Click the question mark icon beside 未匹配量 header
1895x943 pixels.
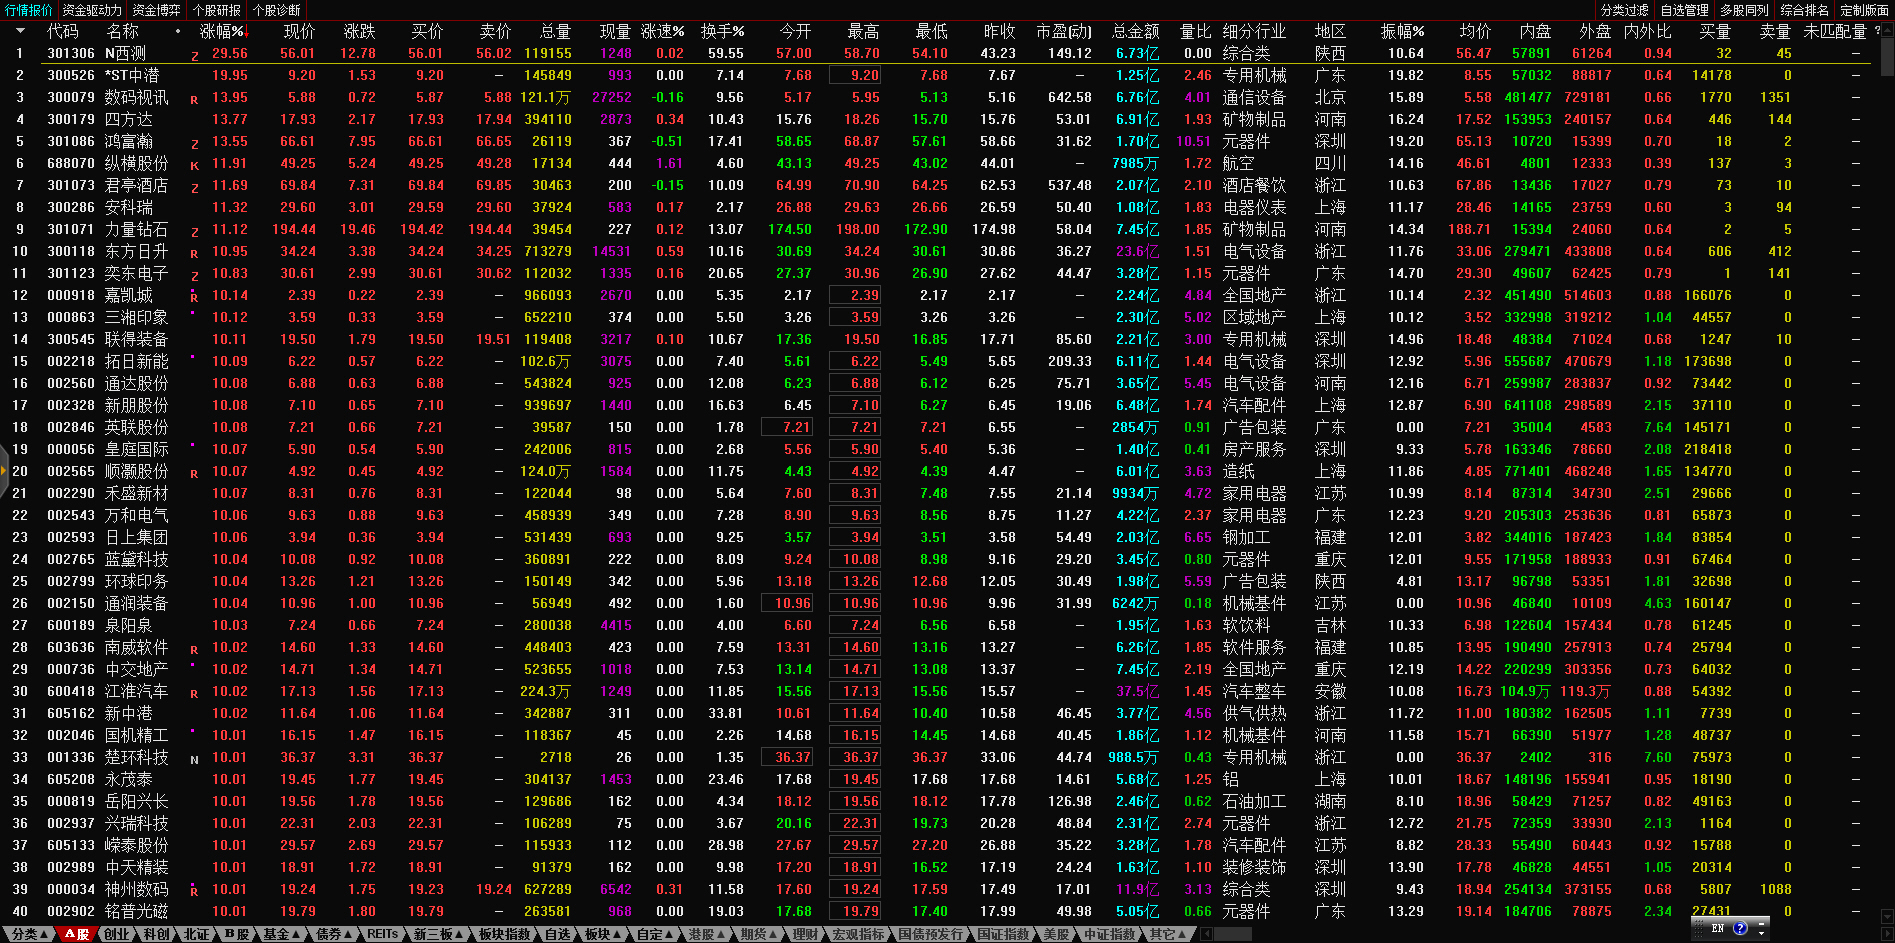point(1877,31)
